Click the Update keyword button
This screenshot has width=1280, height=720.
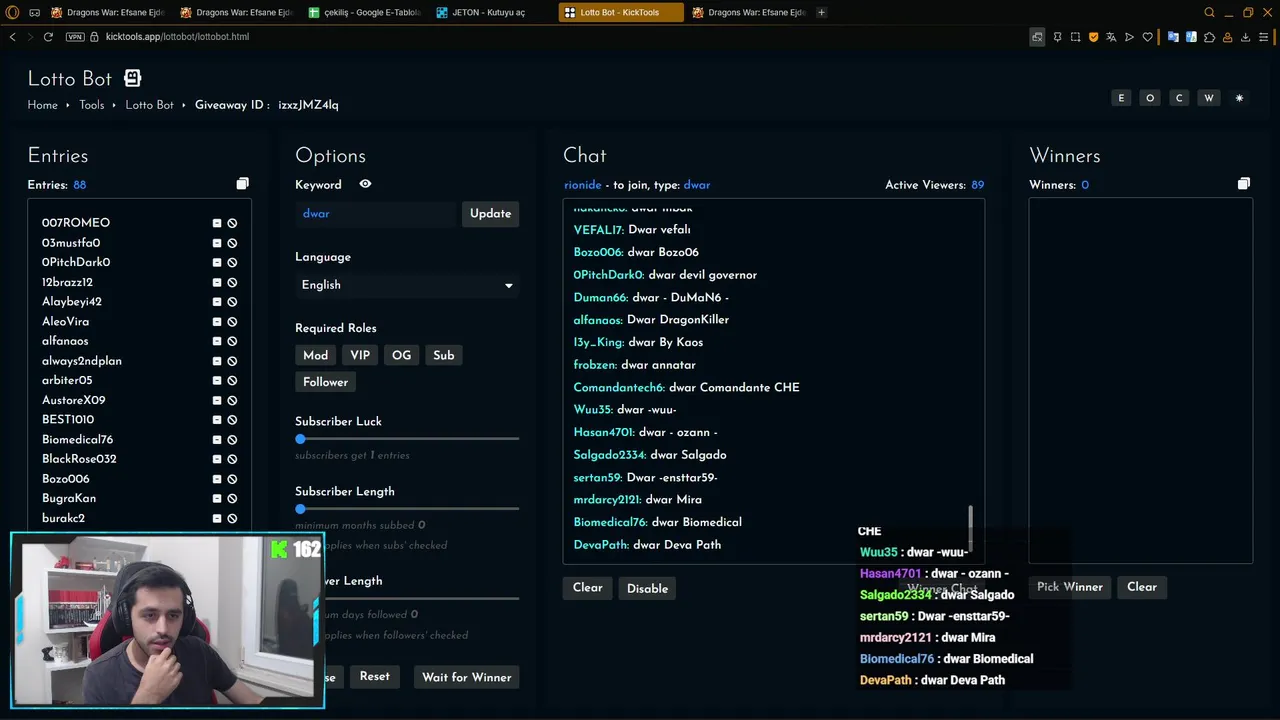[x=490, y=214]
